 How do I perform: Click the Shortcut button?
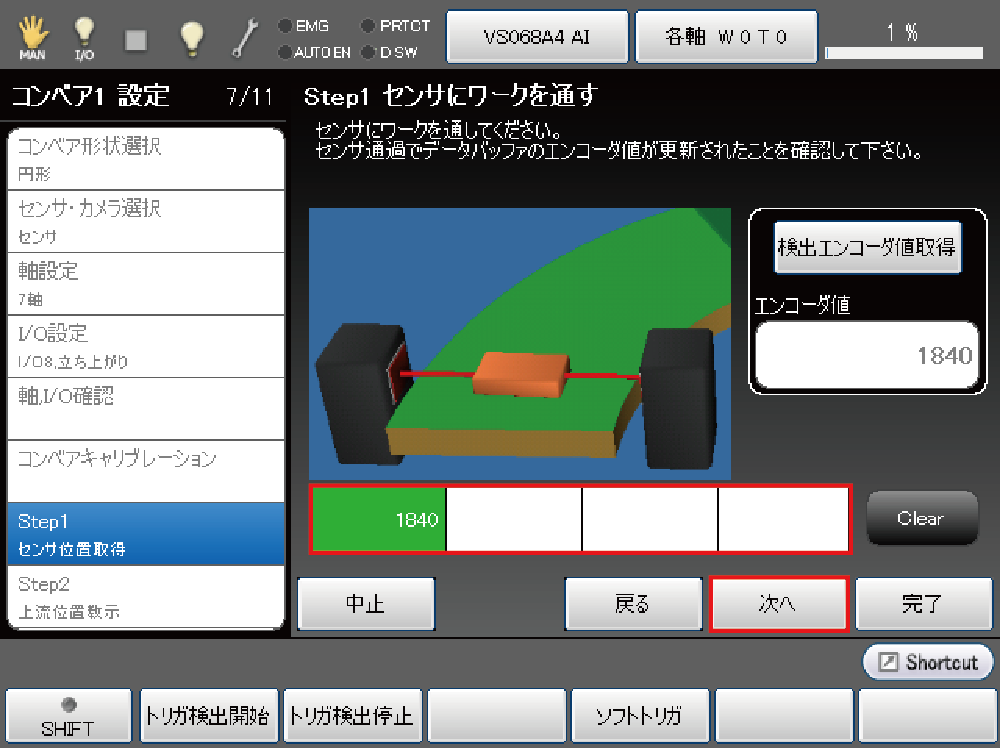tap(928, 662)
